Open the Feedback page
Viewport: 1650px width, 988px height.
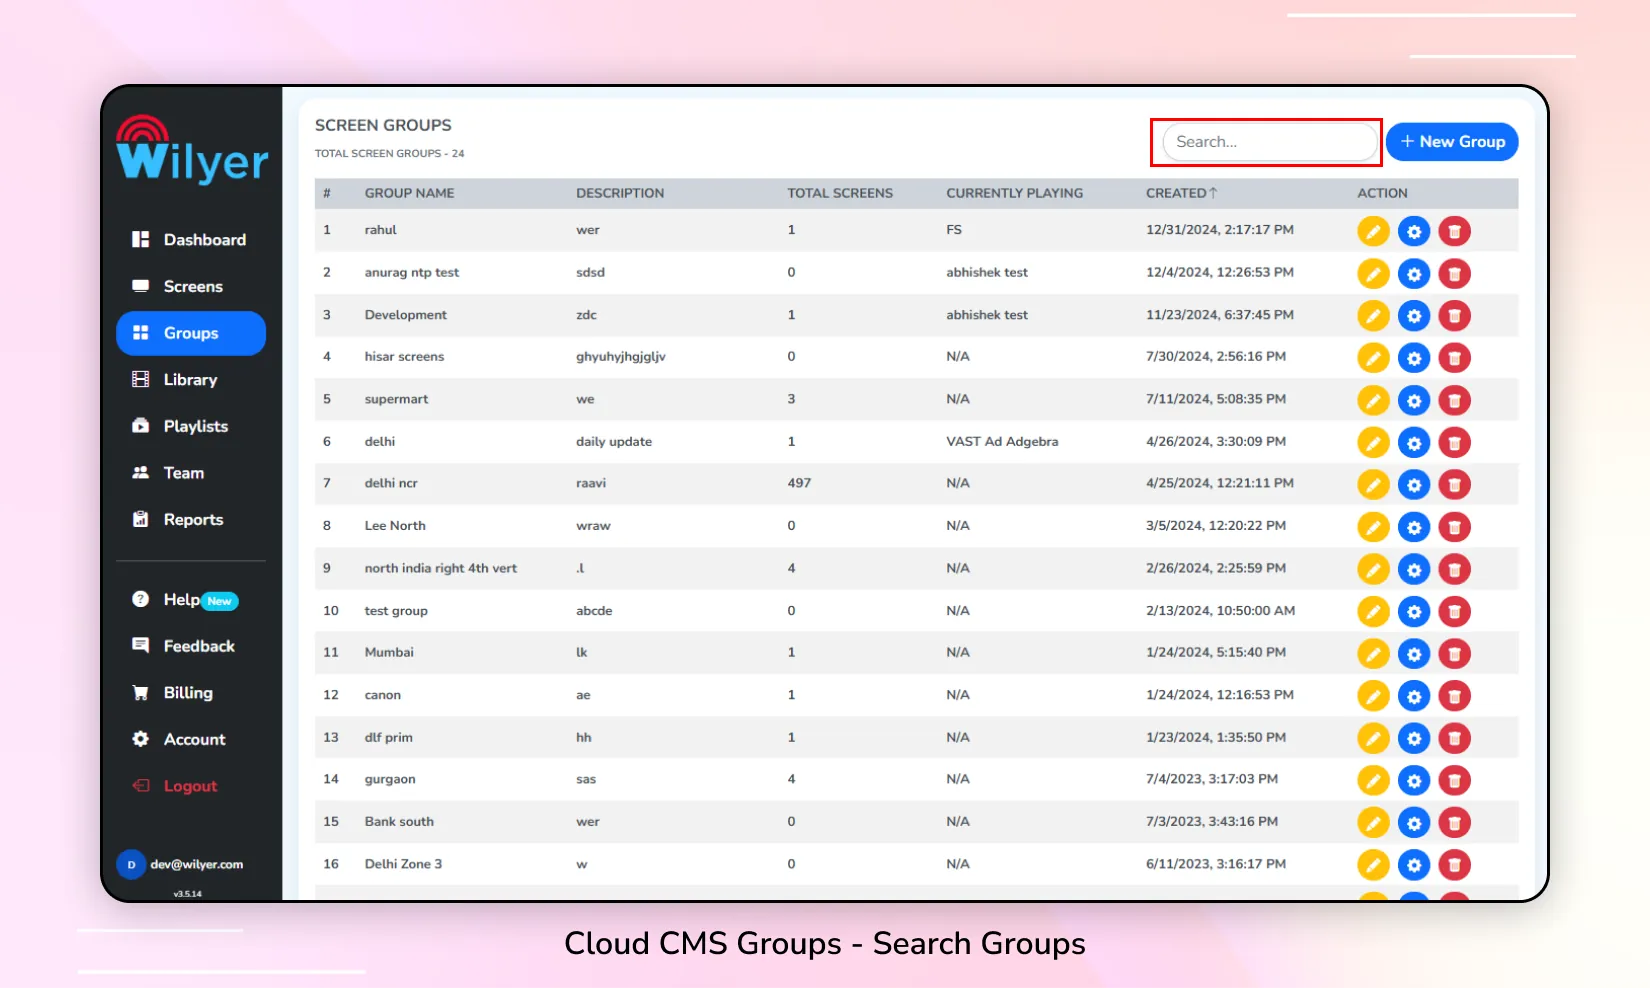click(x=190, y=646)
